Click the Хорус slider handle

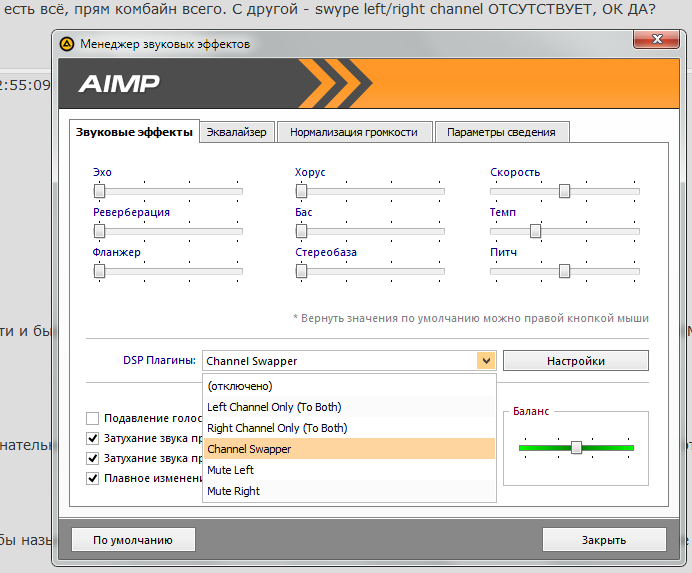coord(301,191)
